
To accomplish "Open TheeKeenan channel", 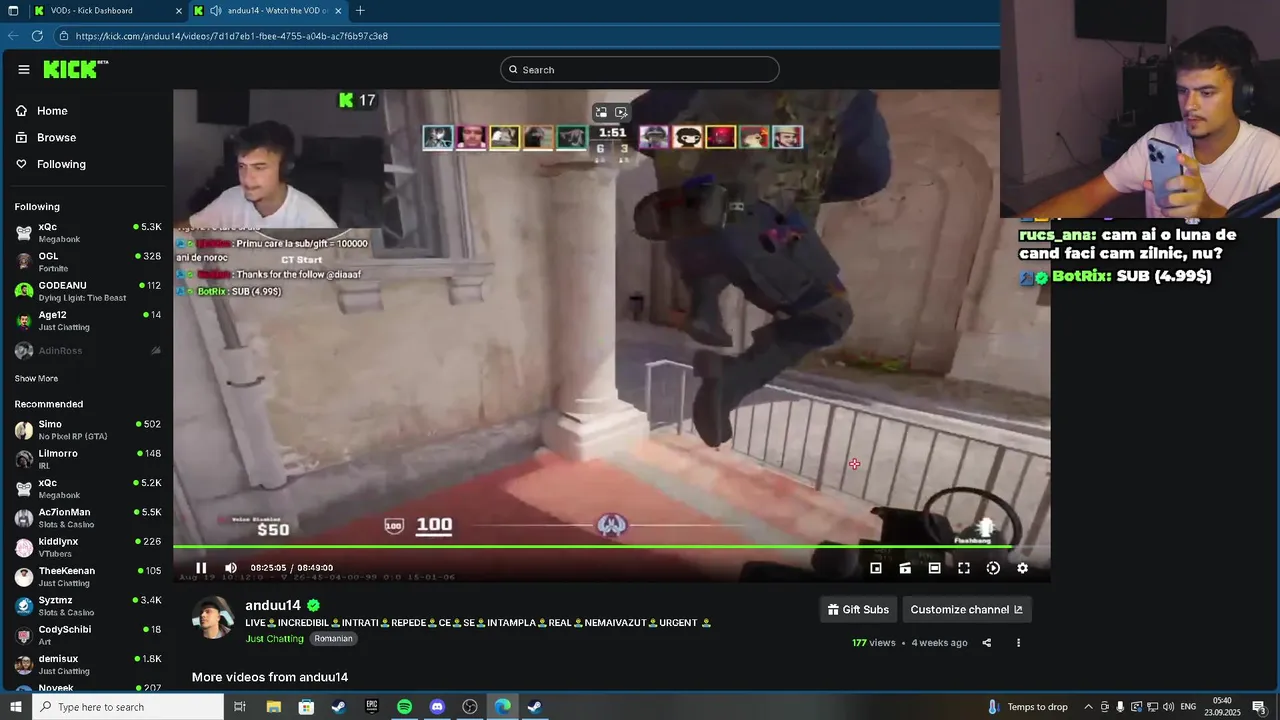I will pyautogui.click(x=87, y=577).
